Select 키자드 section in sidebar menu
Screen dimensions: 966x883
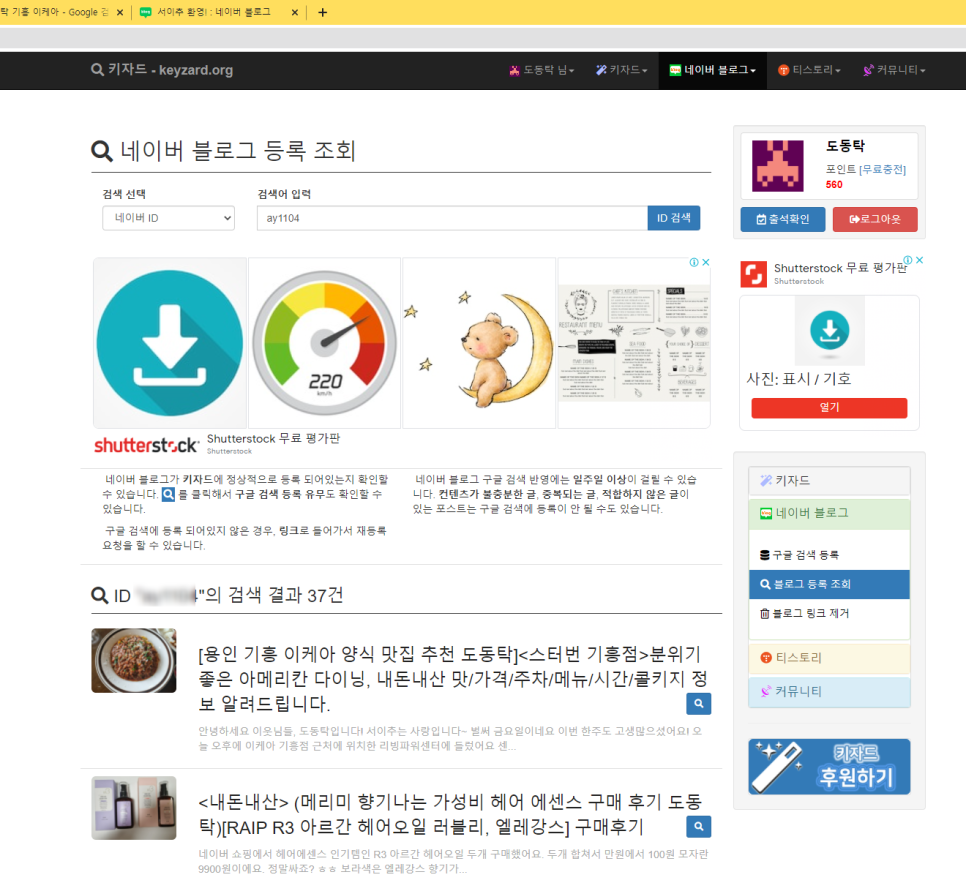(829, 481)
